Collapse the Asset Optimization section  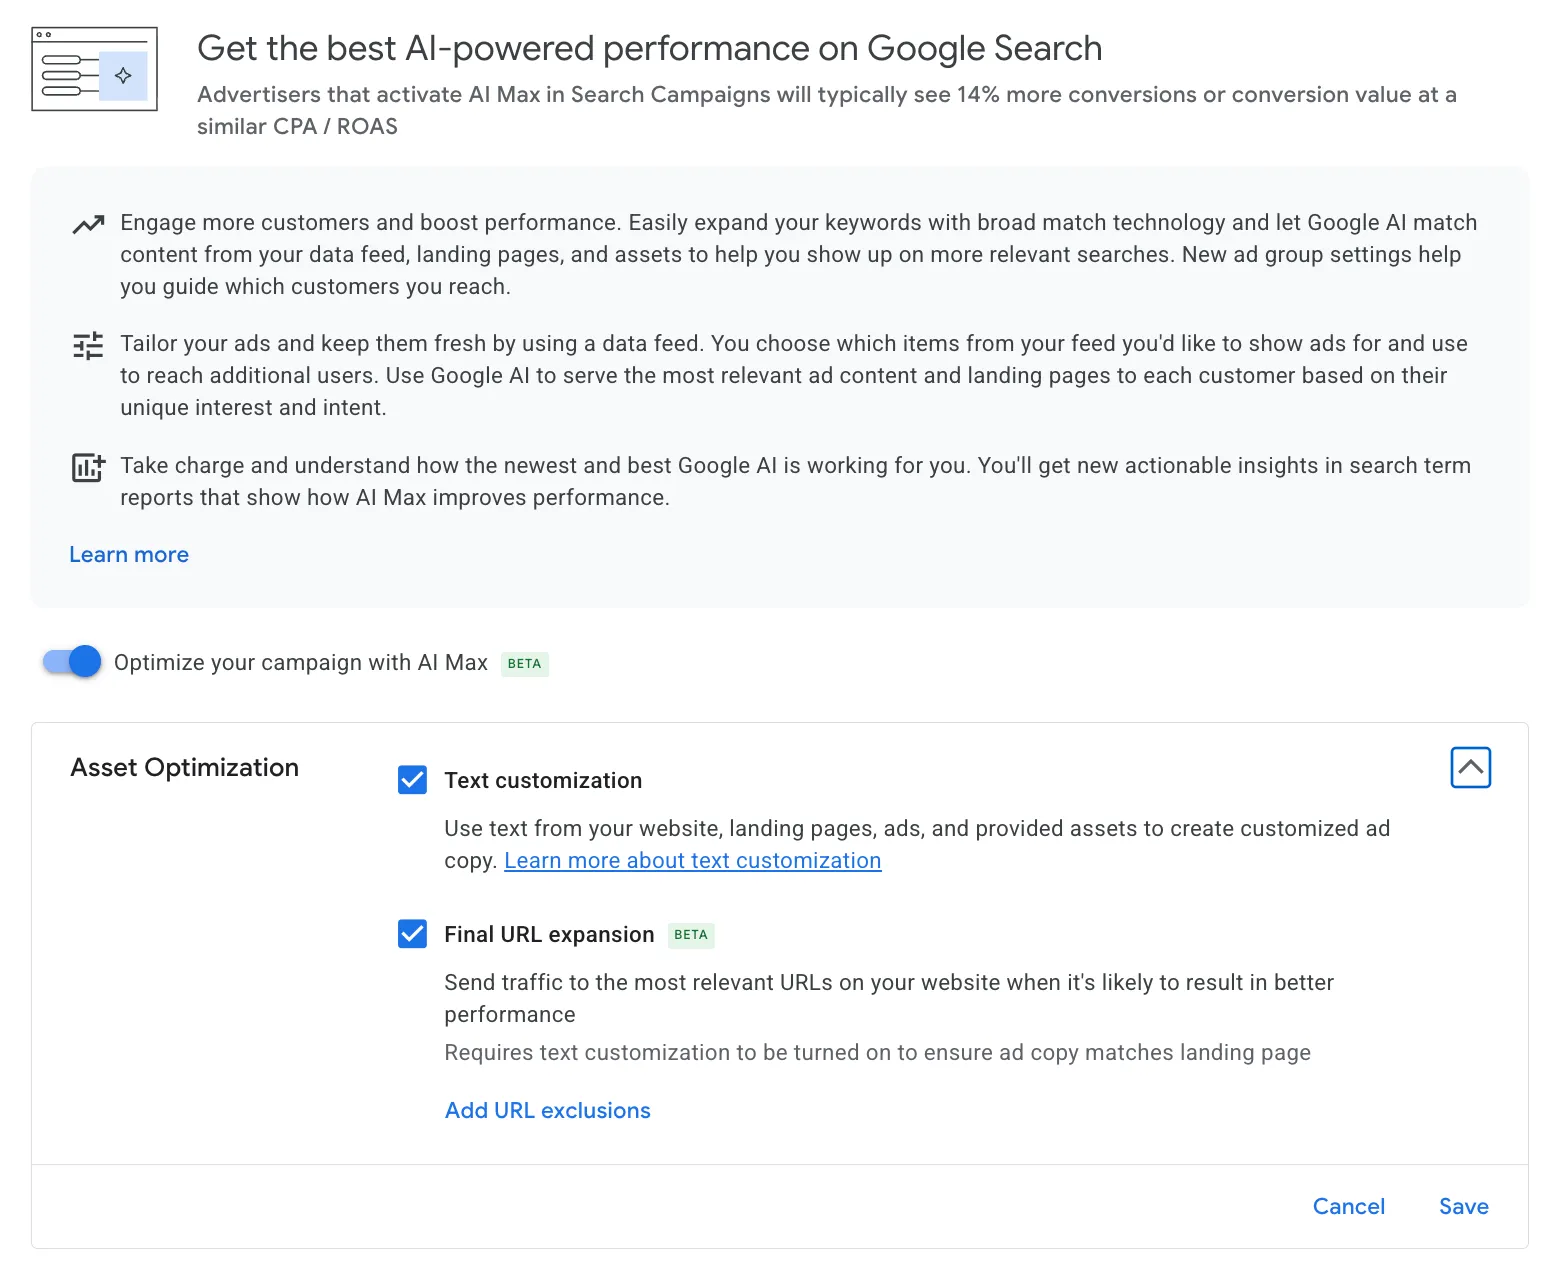point(1470,767)
